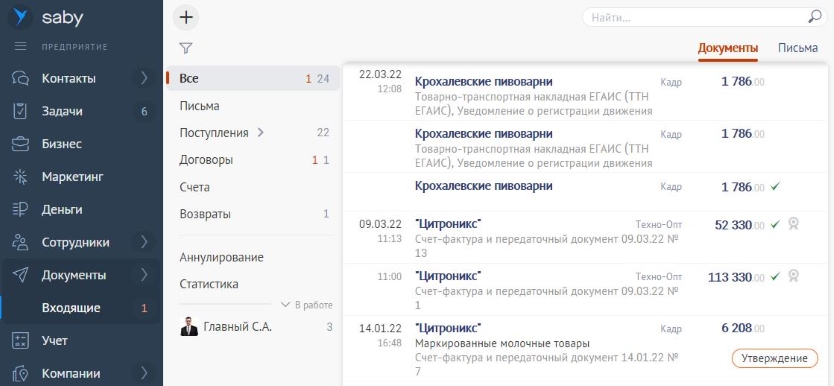The image size is (834, 386).
Task: Switch to the Письма tab
Action: point(797,48)
